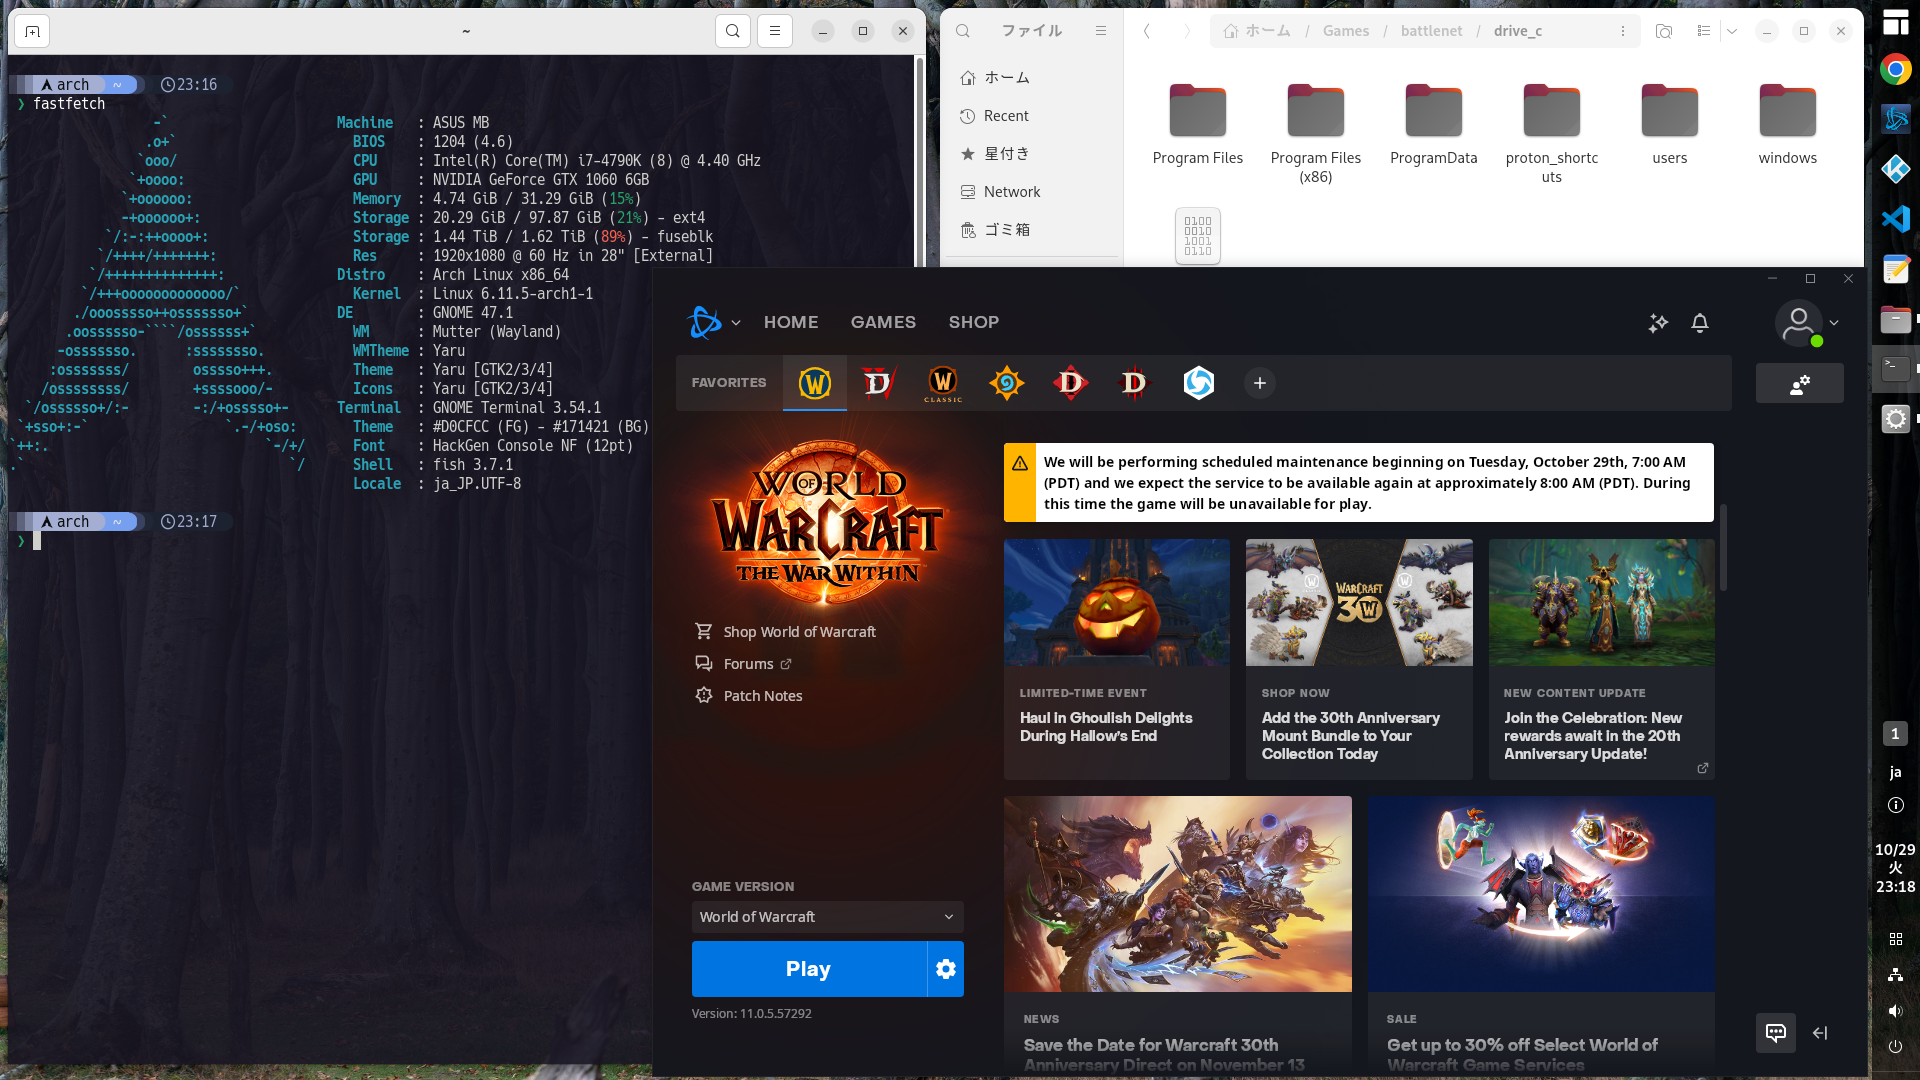Expand Battle.net logo dropdown menu
Viewport: 1920px width, 1080px height.
736,322
